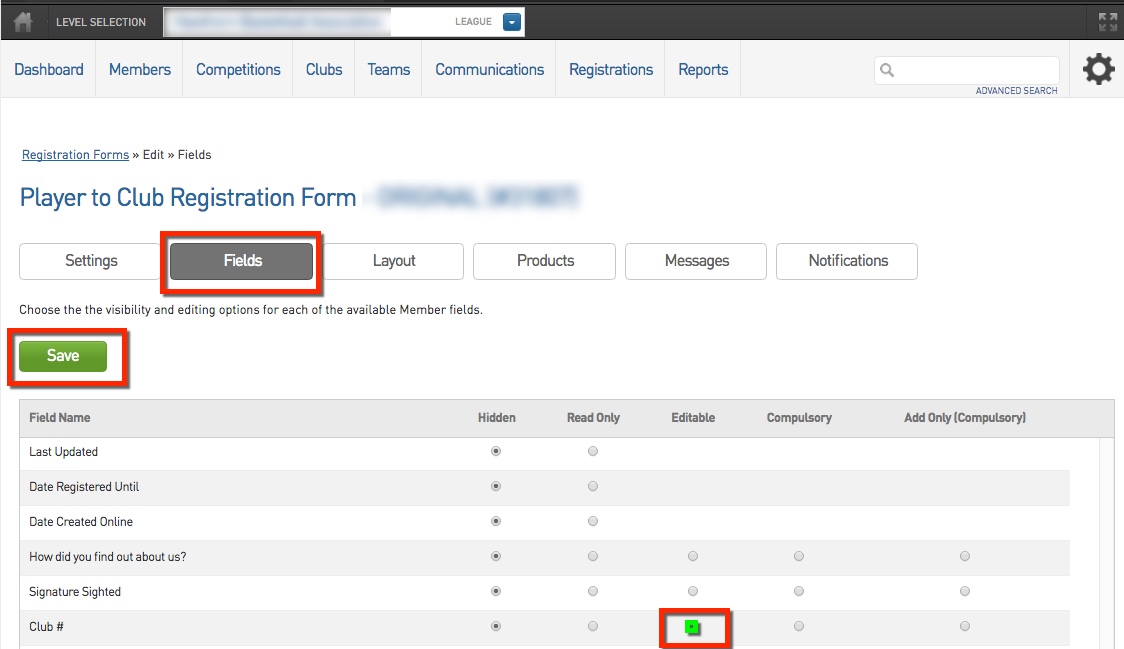Set Club # to Editable

[x=692, y=627]
